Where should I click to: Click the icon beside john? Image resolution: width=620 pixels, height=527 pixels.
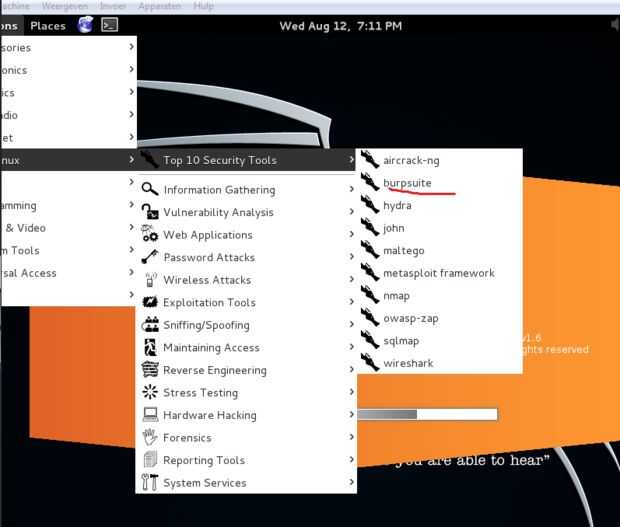coord(370,227)
